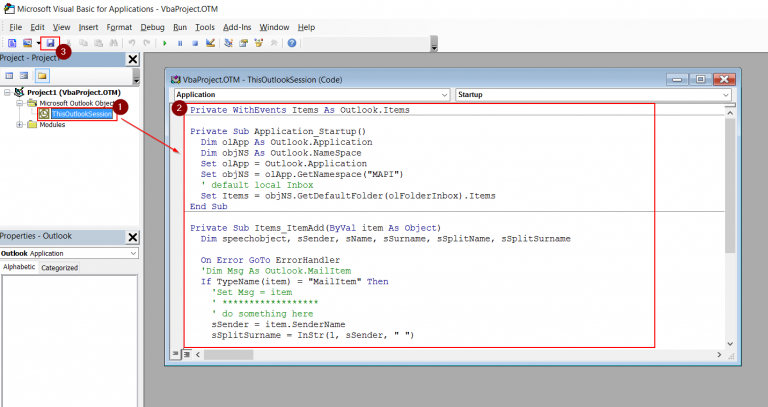Open the Debug menu
The image size is (768, 407).
(x=152, y=27)
